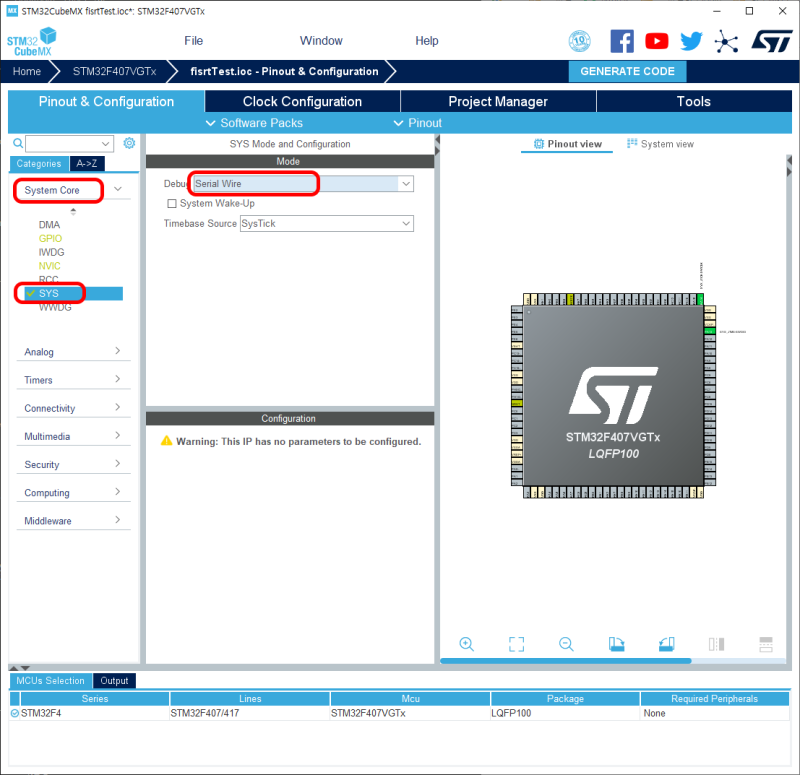Click the STM32CubeMX logo

tap(32, 42)
